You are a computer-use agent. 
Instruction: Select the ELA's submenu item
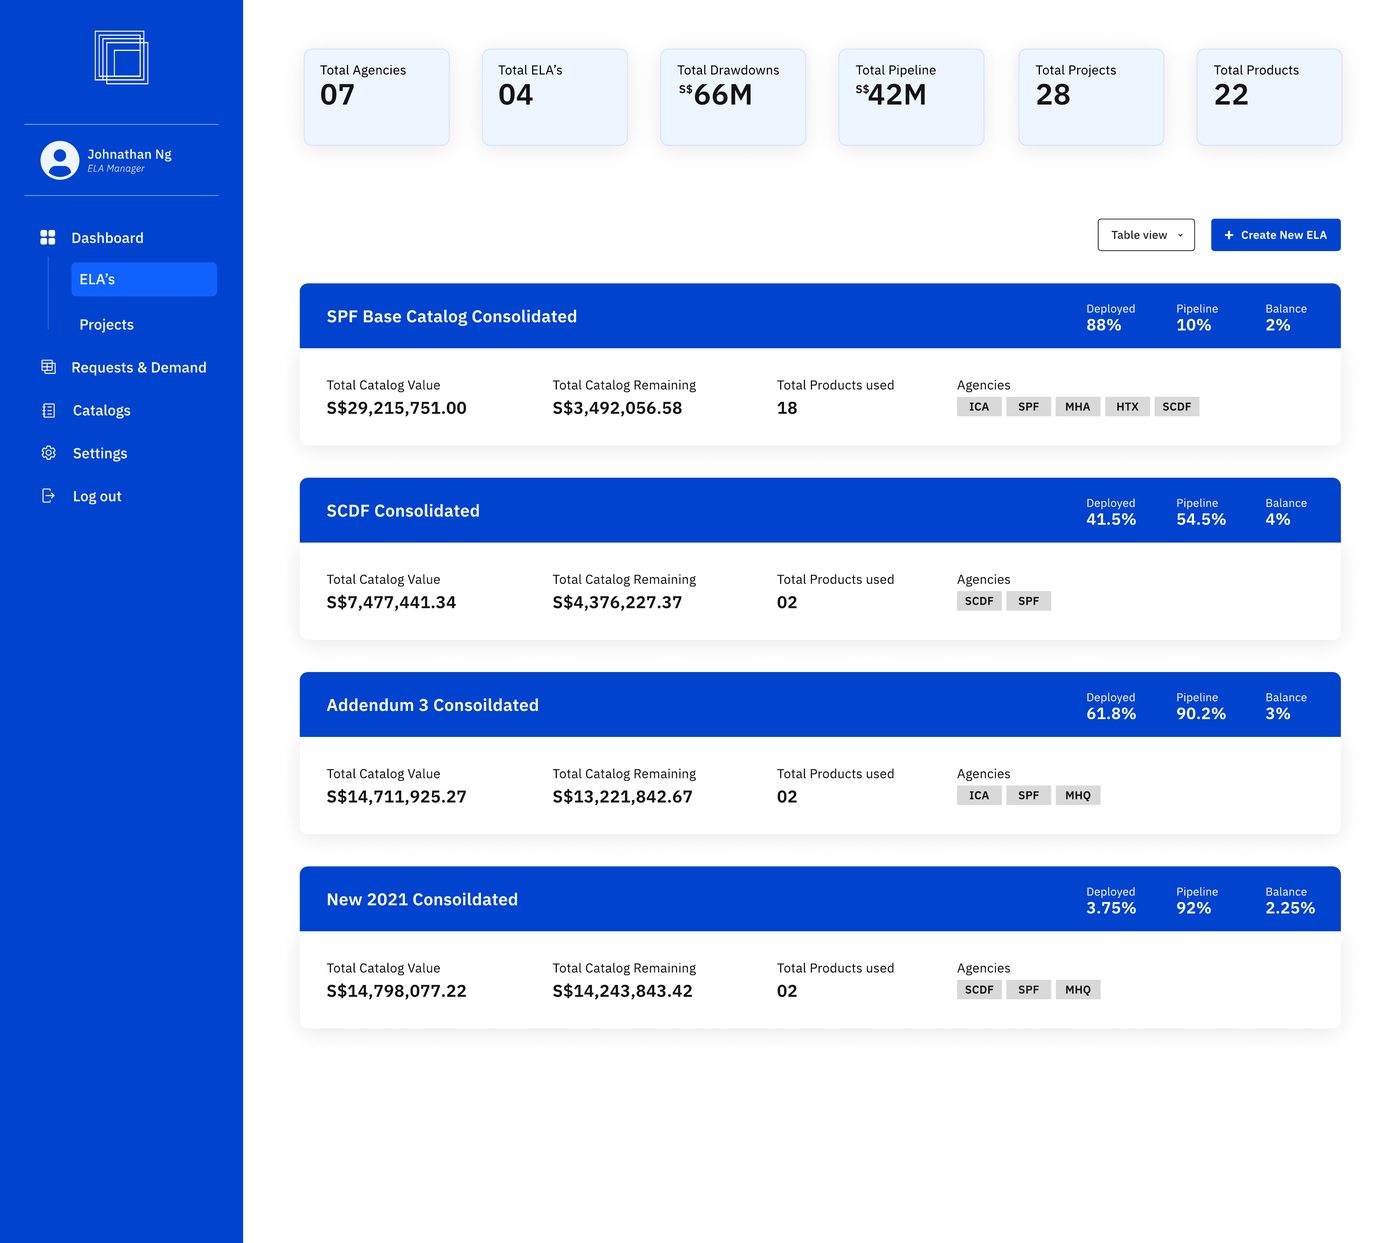(x=144, y=279)
